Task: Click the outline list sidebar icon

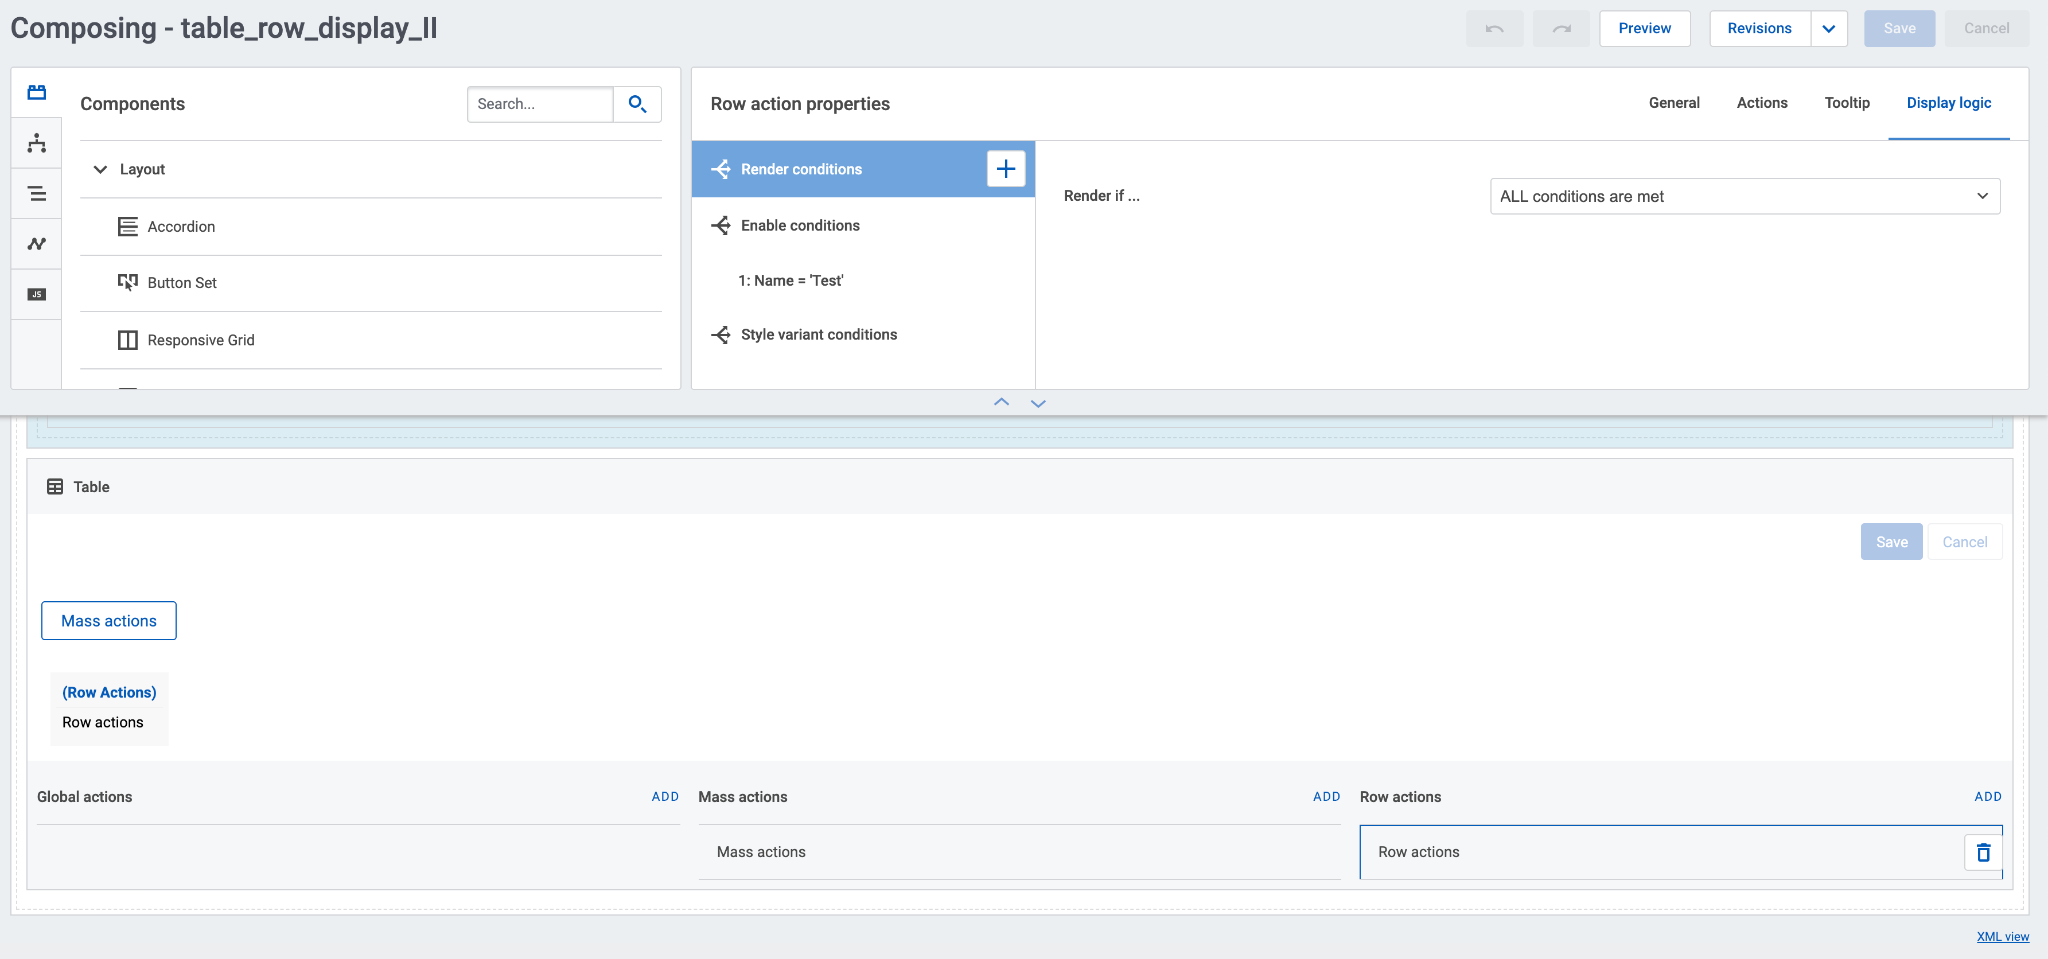Action: [37, 194]
